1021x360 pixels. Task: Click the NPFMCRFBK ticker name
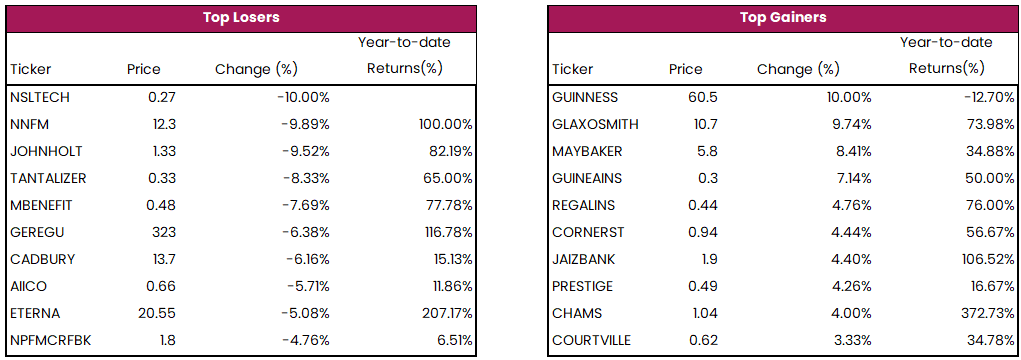pyautogui.click(x=50, y=340)
